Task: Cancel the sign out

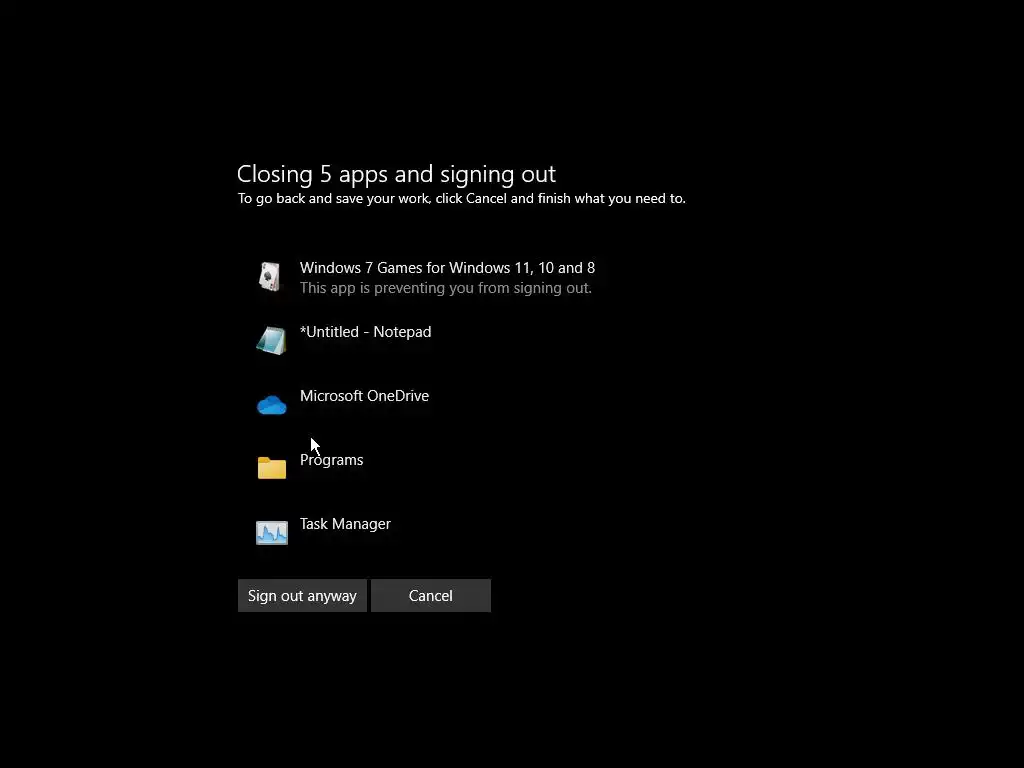Action: pyautogui.click(x=430, y=596)
